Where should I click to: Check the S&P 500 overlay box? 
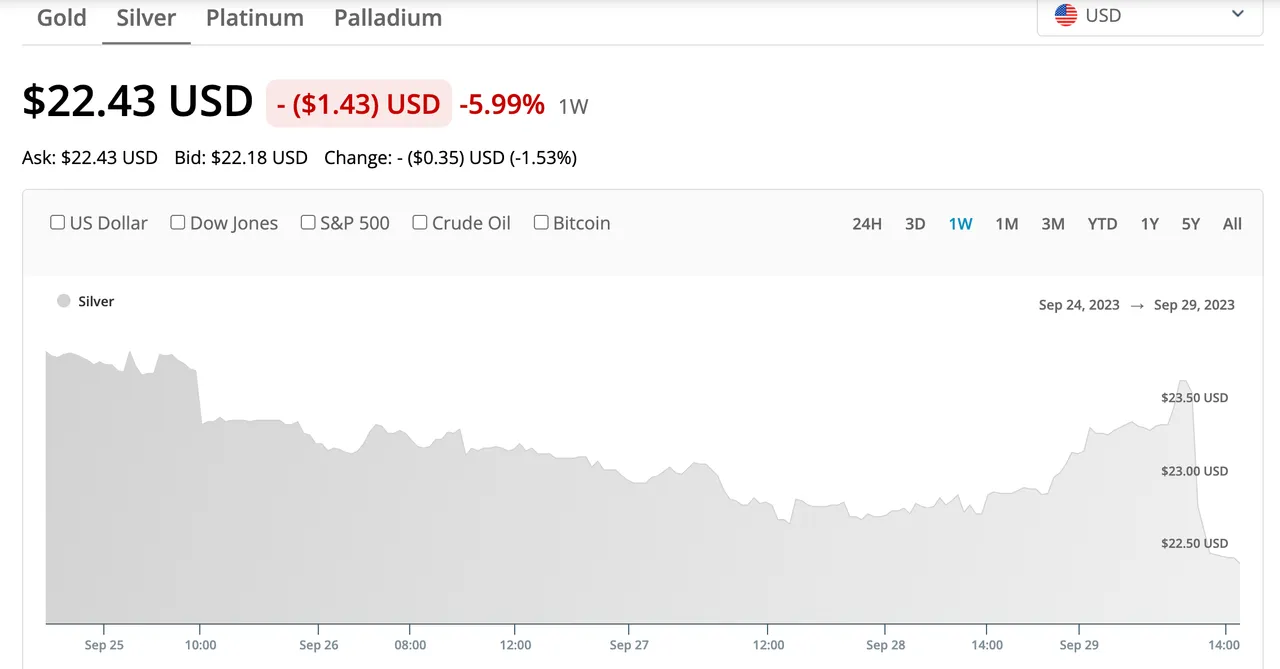point(308,223)
